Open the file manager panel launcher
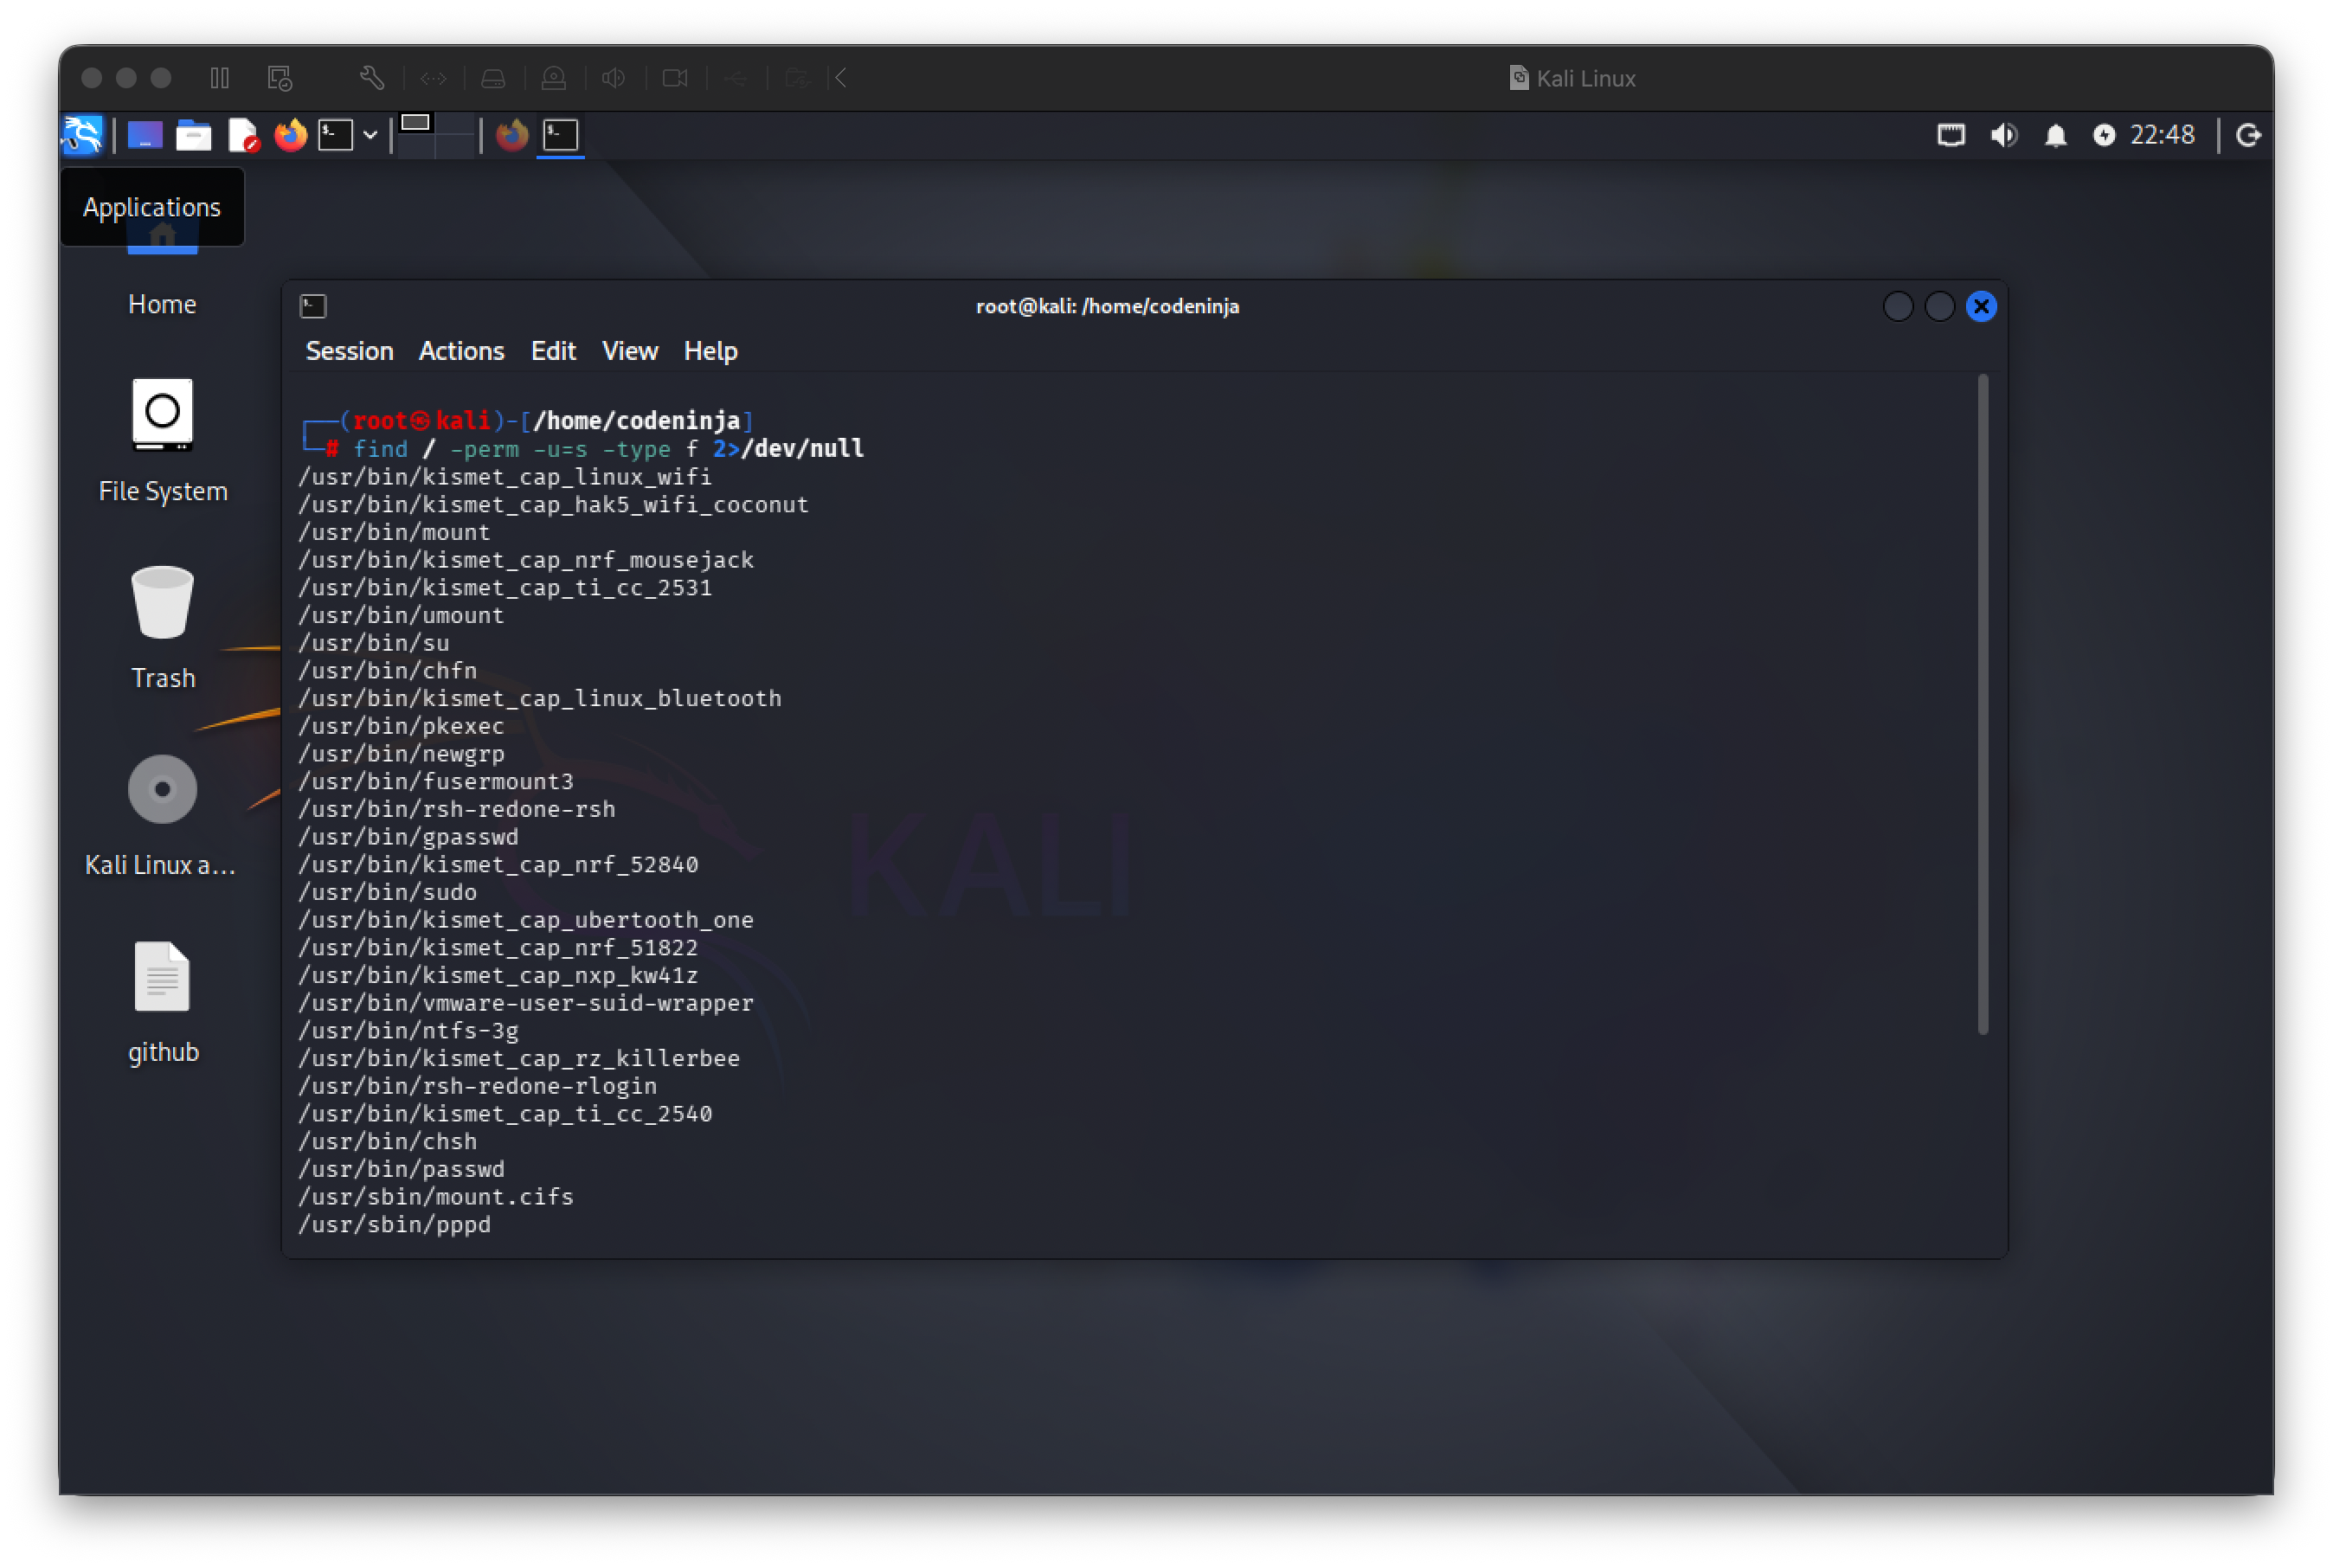Screen dimensions: 2333x1568 click(x=194, y=135)
